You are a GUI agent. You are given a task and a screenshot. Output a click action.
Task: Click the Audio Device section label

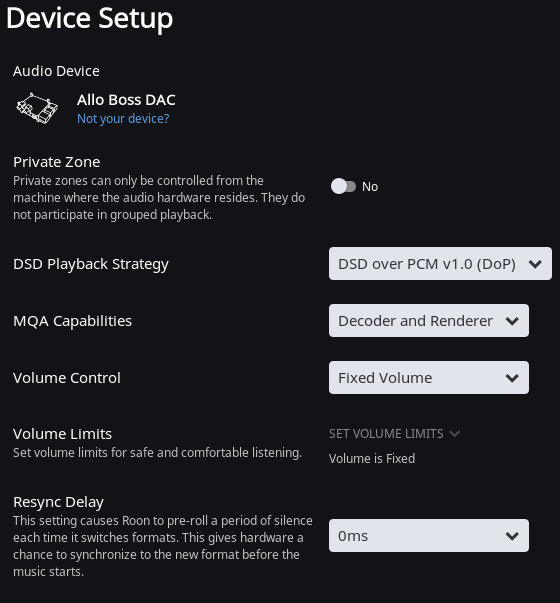pos(56,71)
